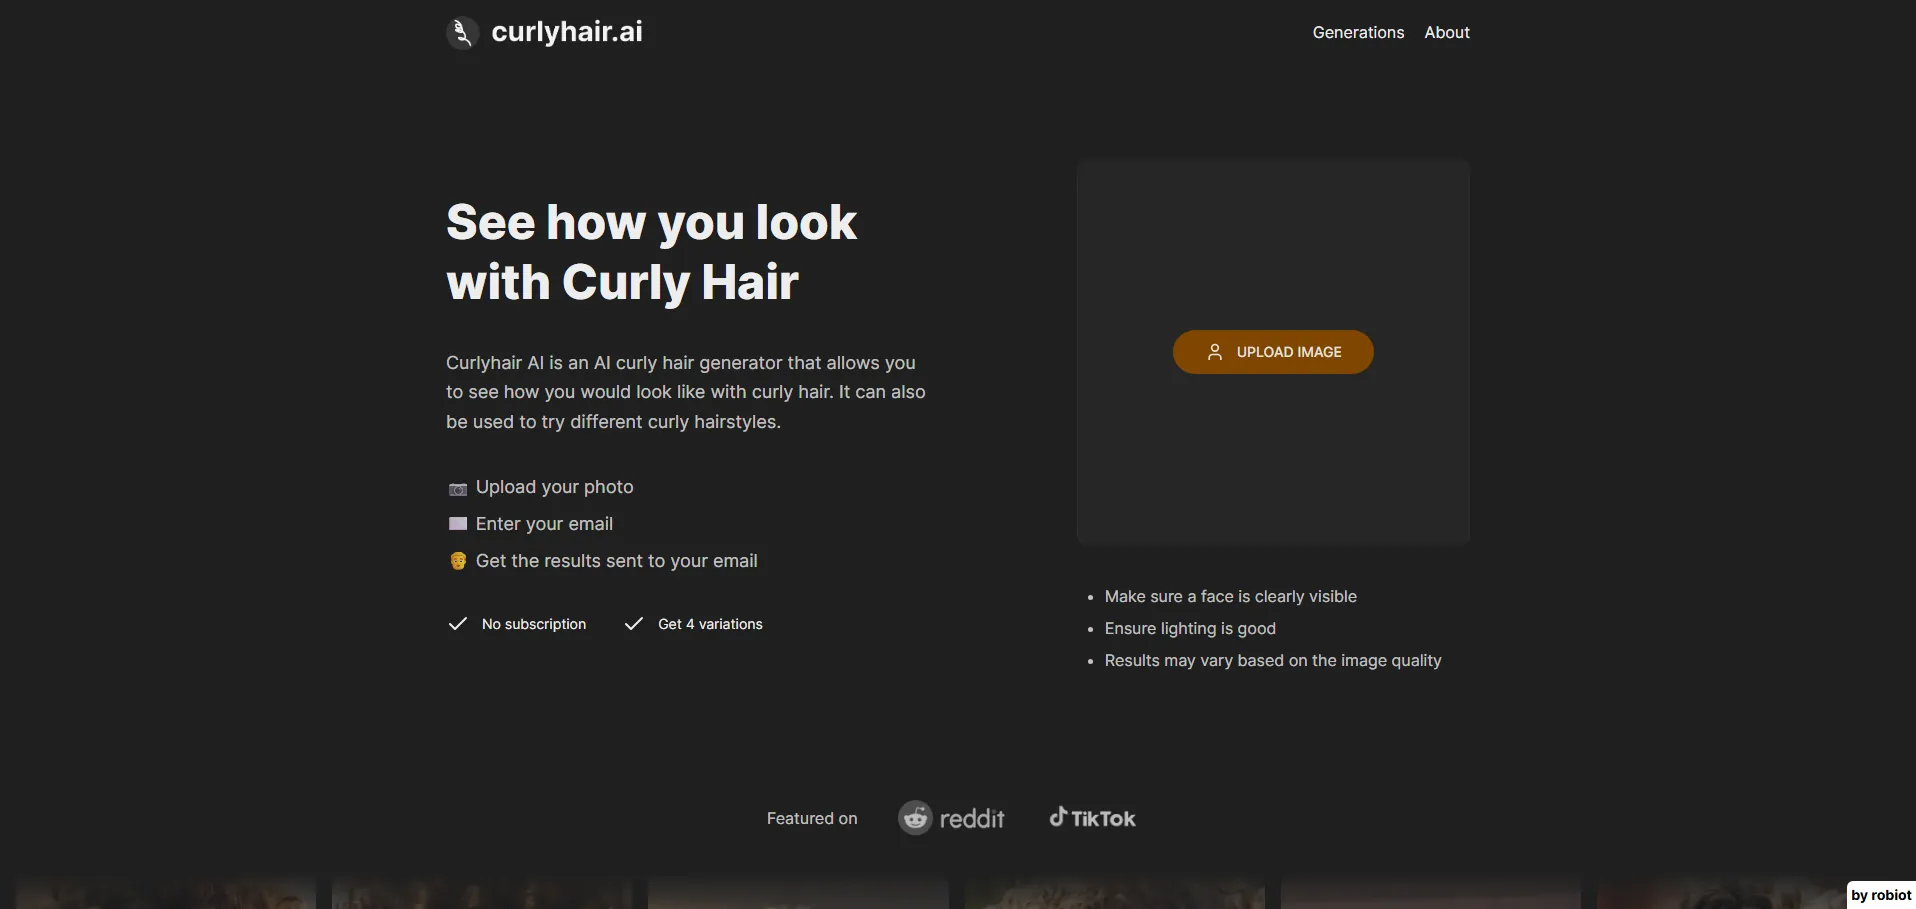Click the checkmark next to Get 4 variations
1916x909 pixels.
(633, 624)
